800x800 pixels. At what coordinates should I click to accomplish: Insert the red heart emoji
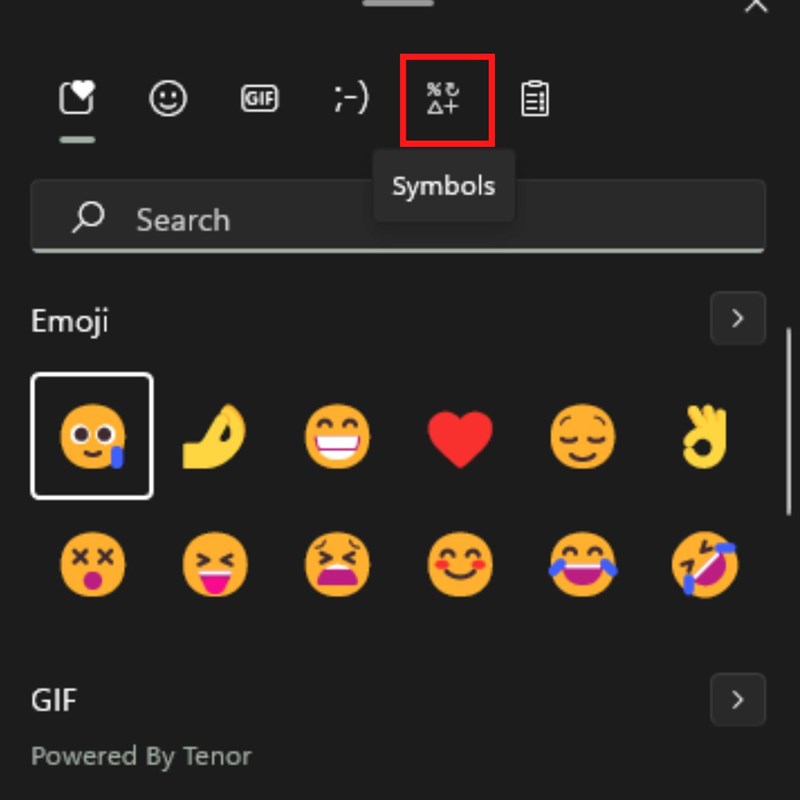[x=460, y=437]
